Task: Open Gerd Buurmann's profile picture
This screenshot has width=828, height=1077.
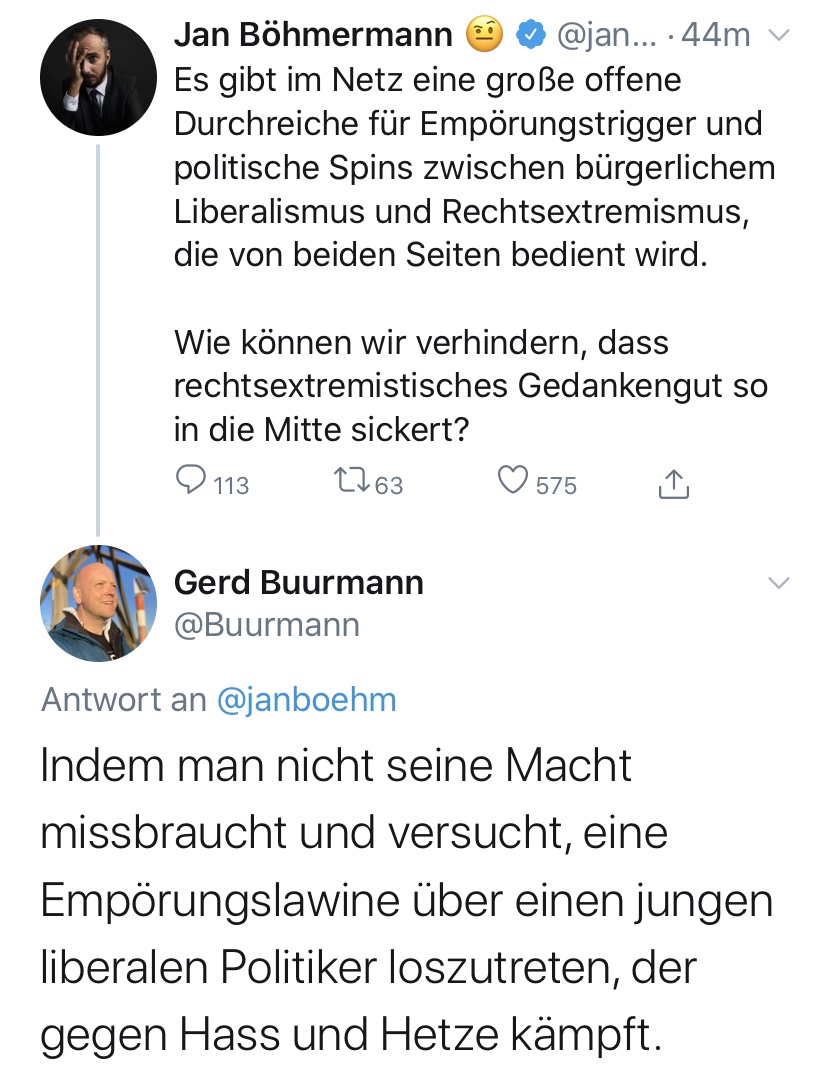Action: tap(98, 603)
